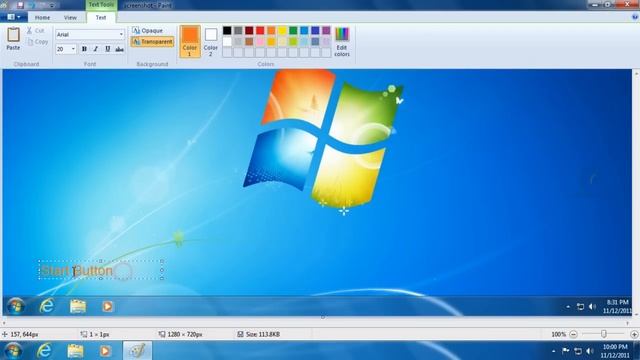
Task: Click the Cut scissors command
Action: coord(36,31)
